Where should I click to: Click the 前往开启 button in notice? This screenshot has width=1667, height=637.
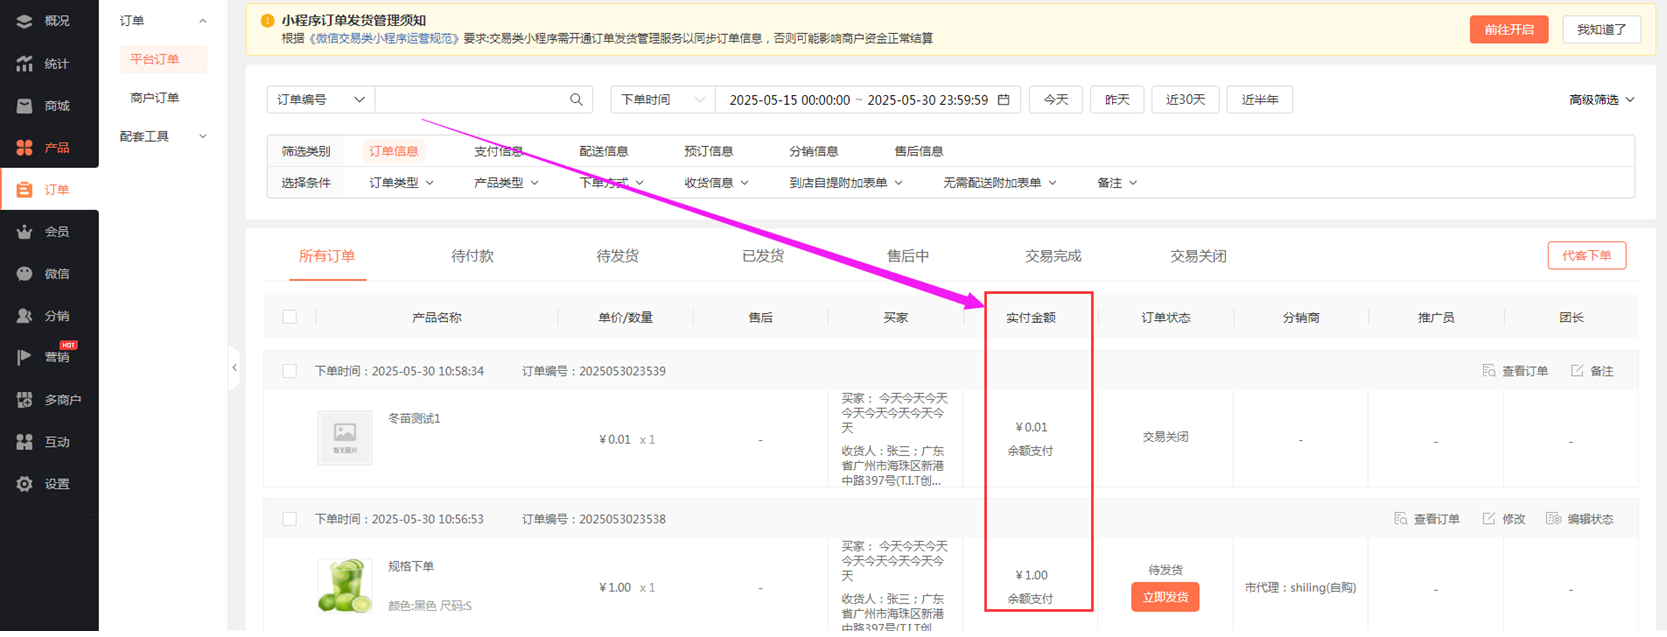[1508, 30]
